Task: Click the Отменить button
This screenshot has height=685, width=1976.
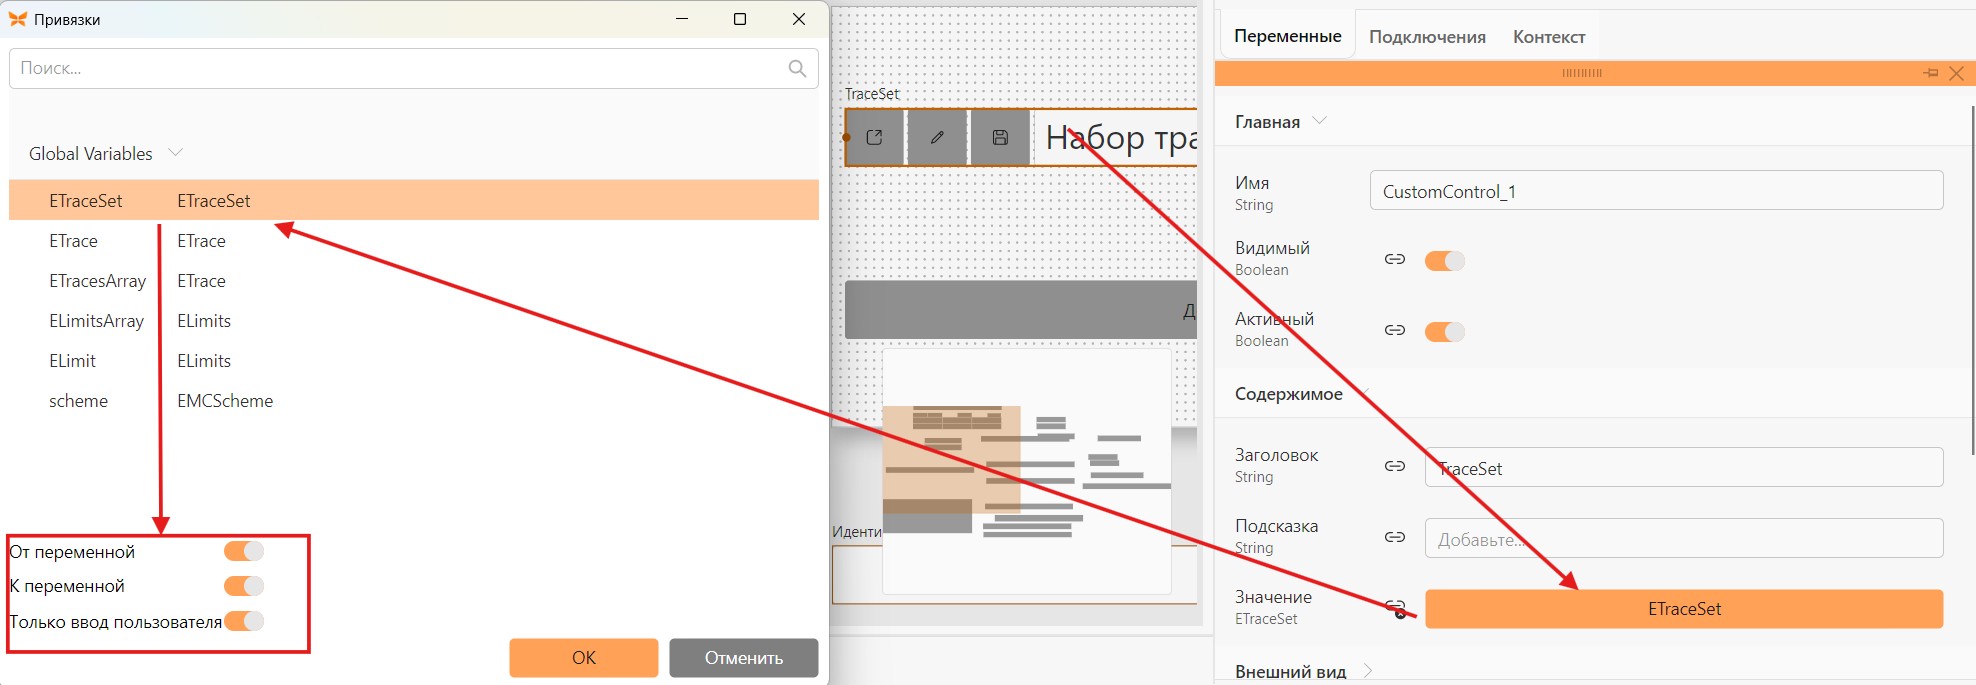Action: [744, 657]
